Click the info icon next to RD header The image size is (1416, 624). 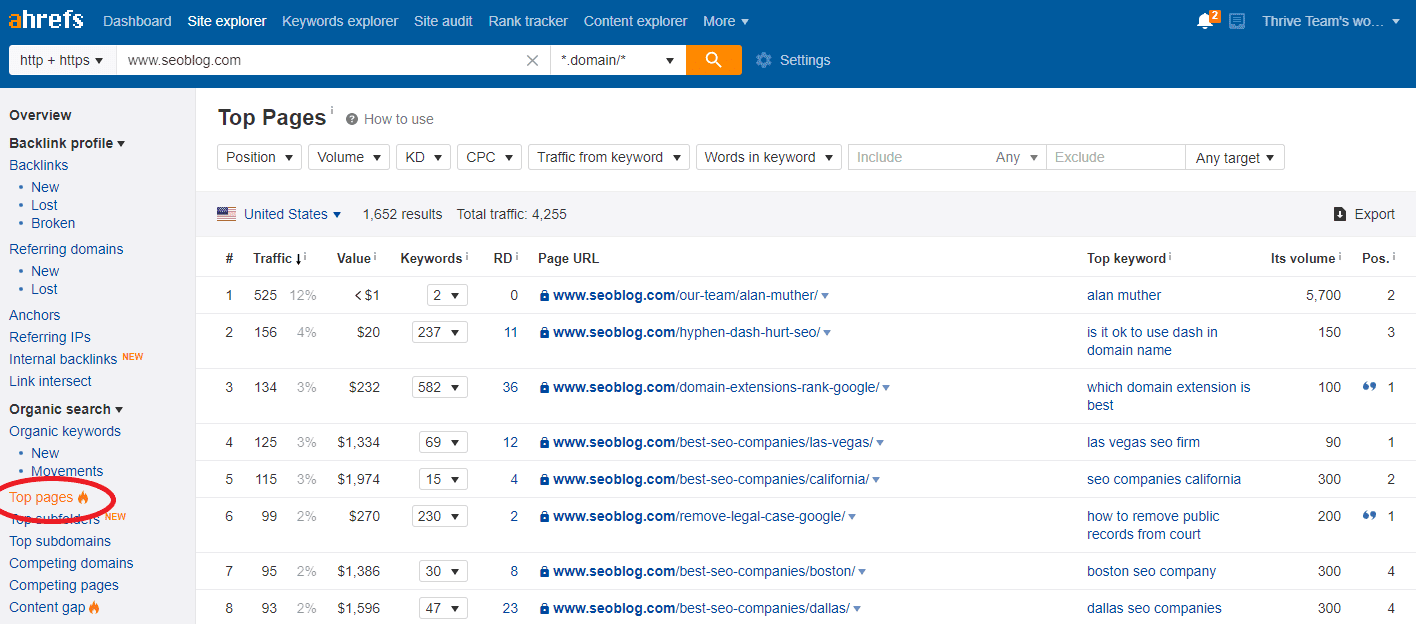(x=517, y=257)
